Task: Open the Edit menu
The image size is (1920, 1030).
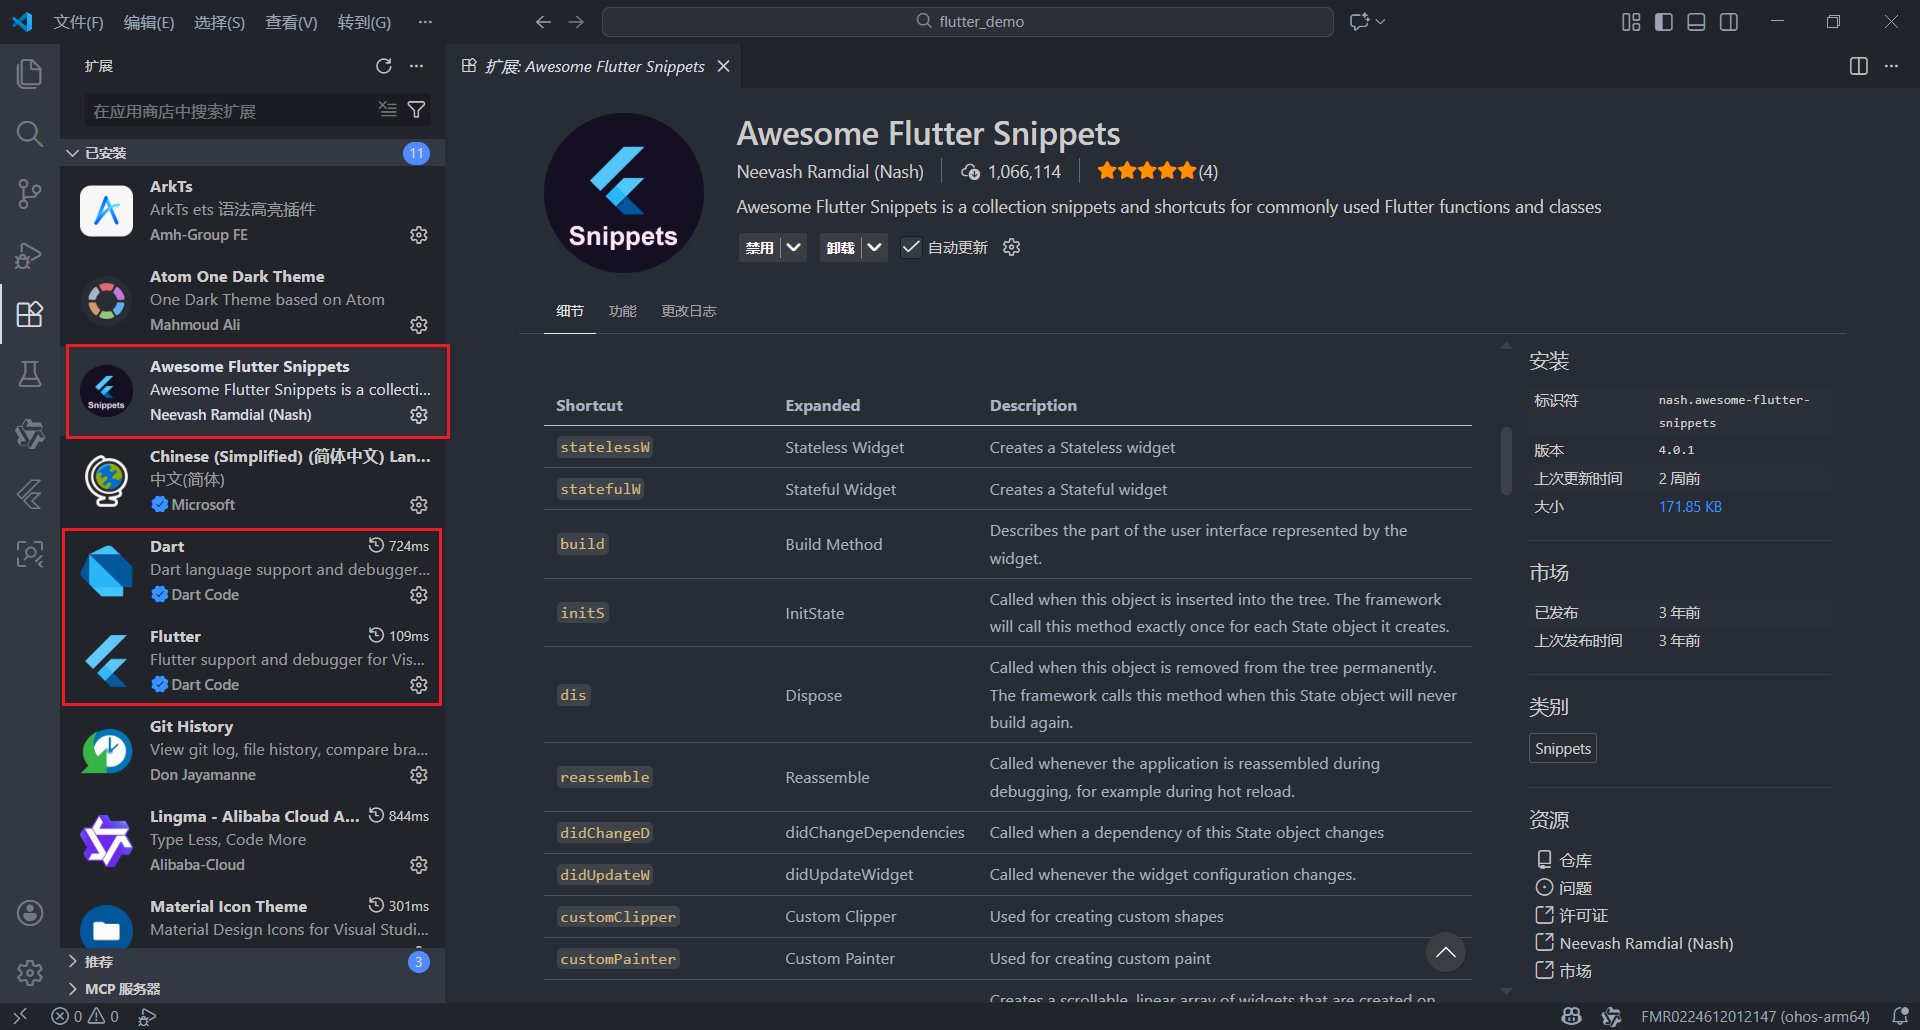Action: coord(148,22)
